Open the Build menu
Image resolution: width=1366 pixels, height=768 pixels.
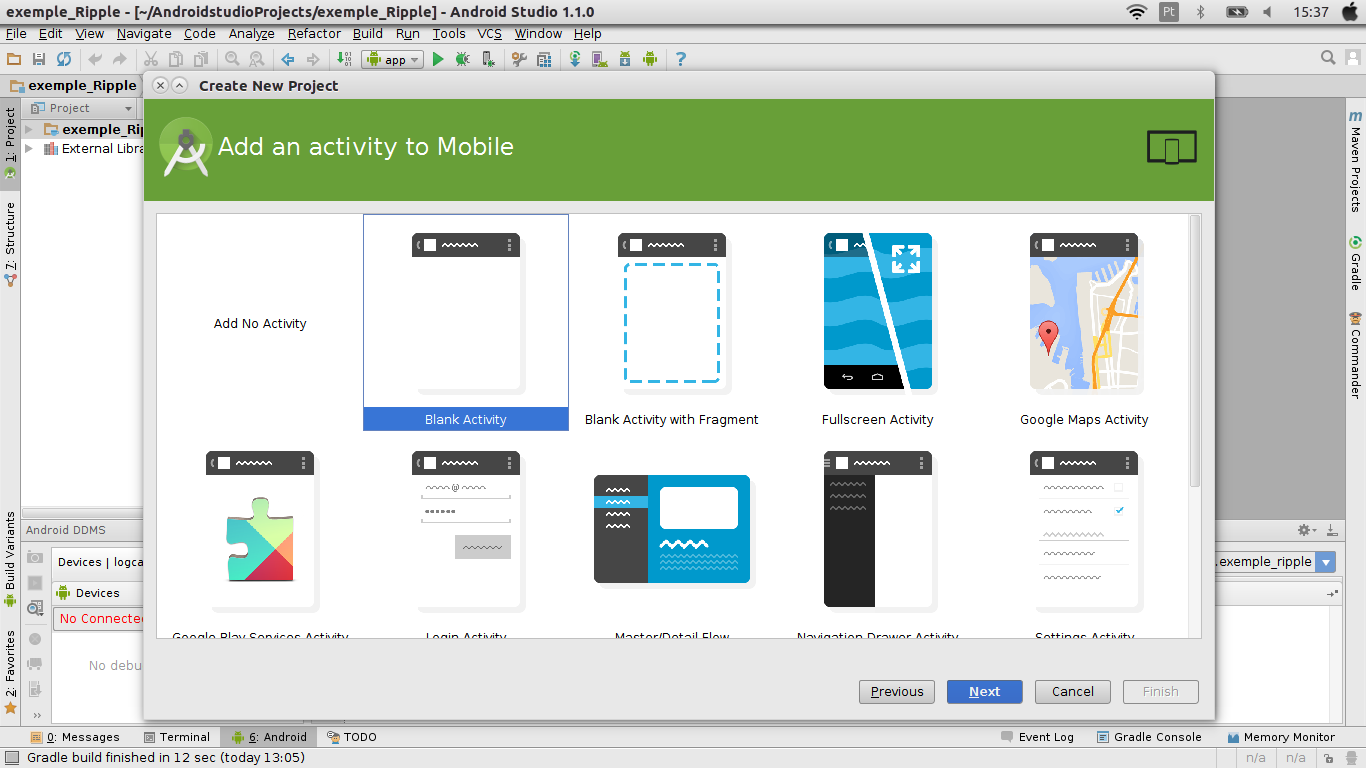(367, 33)
